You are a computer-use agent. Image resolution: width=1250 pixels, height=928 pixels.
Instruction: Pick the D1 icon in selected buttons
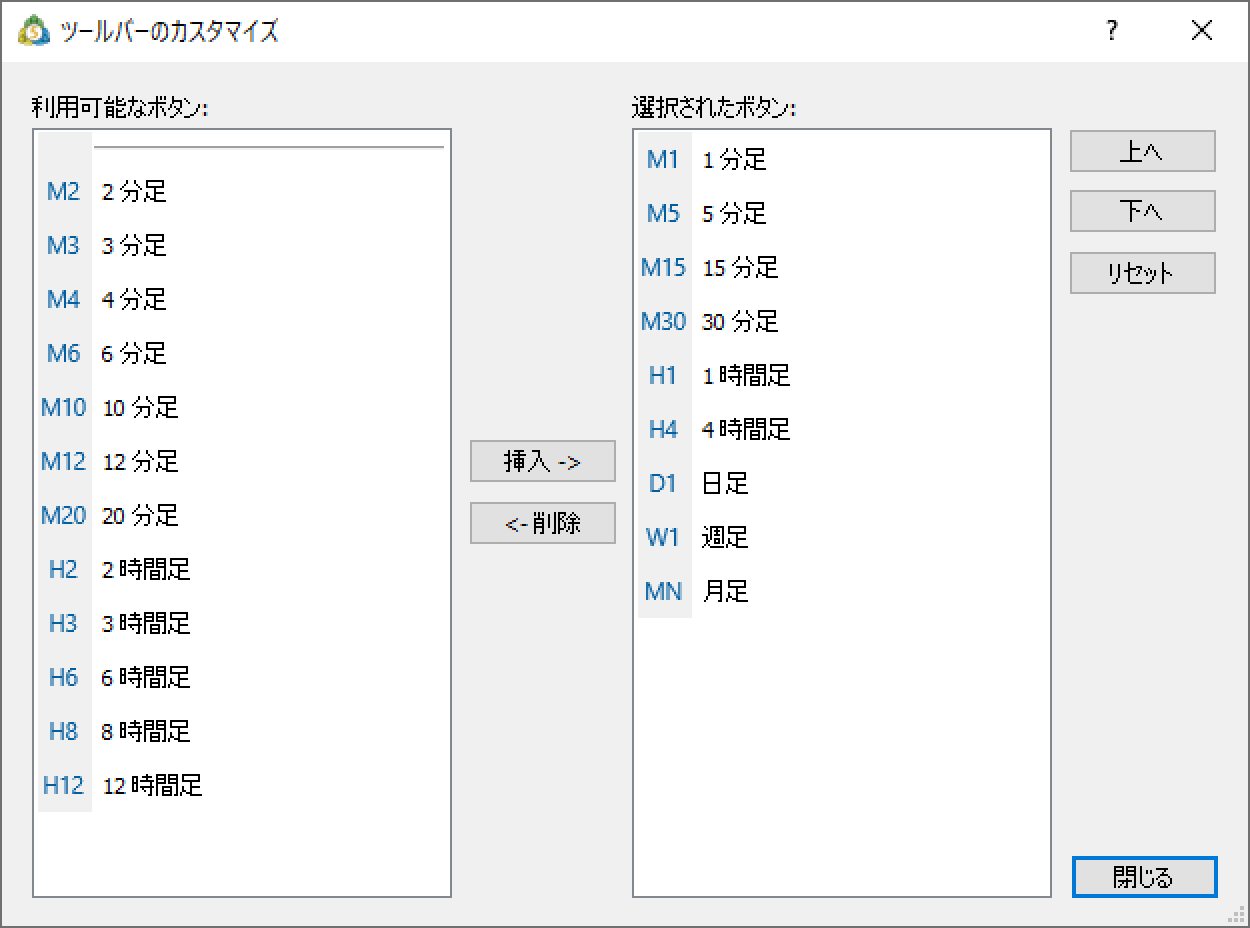663,483
